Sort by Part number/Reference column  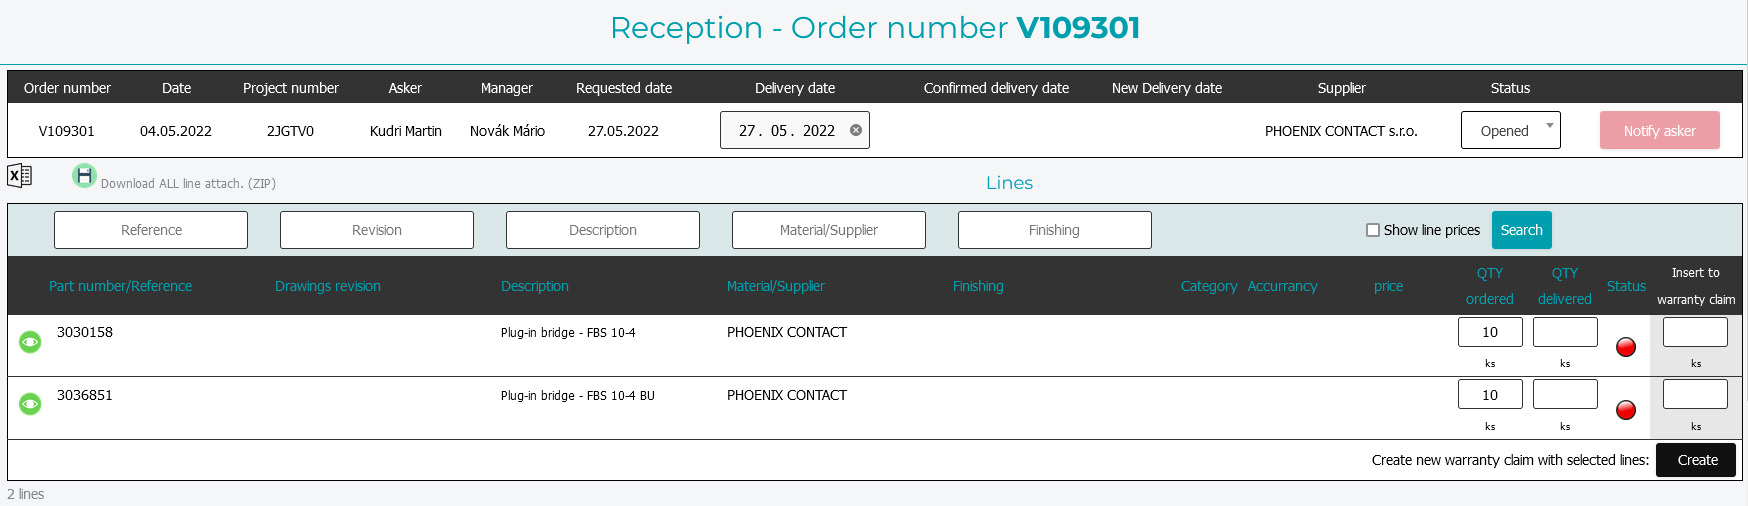[120, 286]
